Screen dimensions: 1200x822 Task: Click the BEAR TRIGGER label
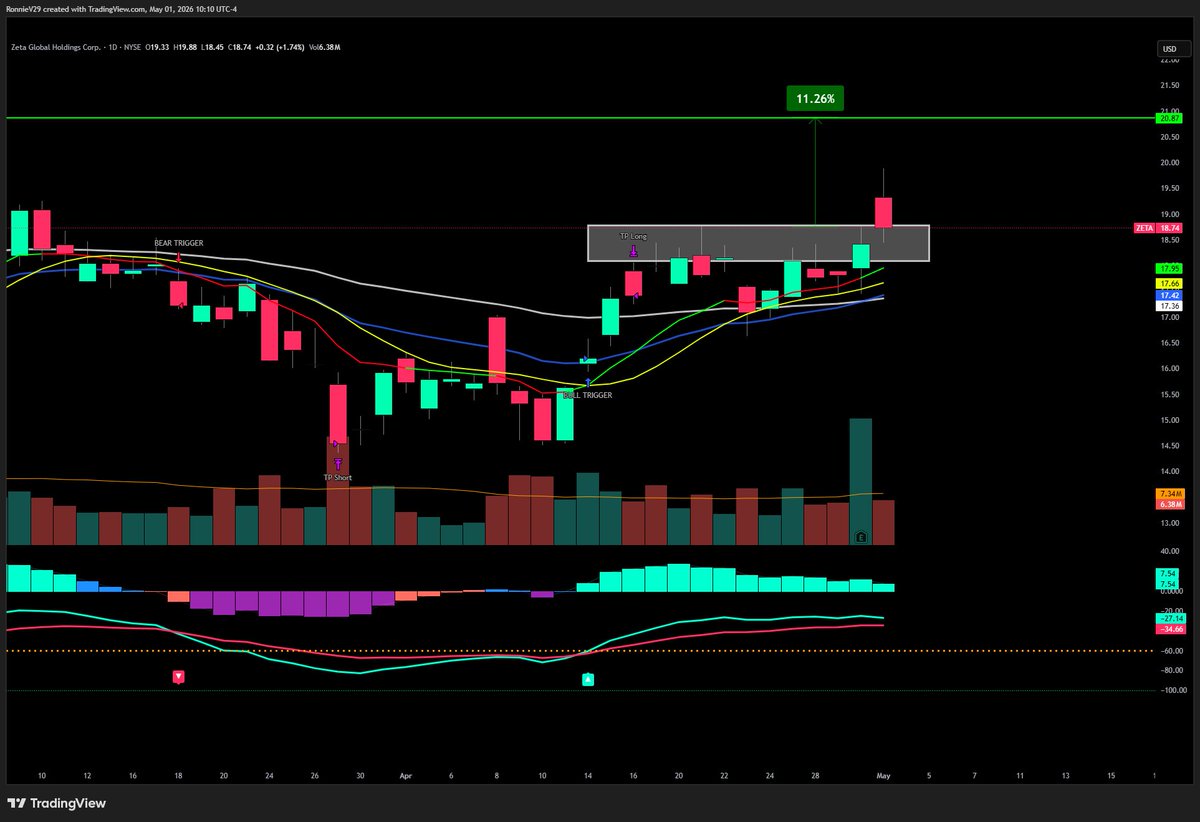(177, 243)
